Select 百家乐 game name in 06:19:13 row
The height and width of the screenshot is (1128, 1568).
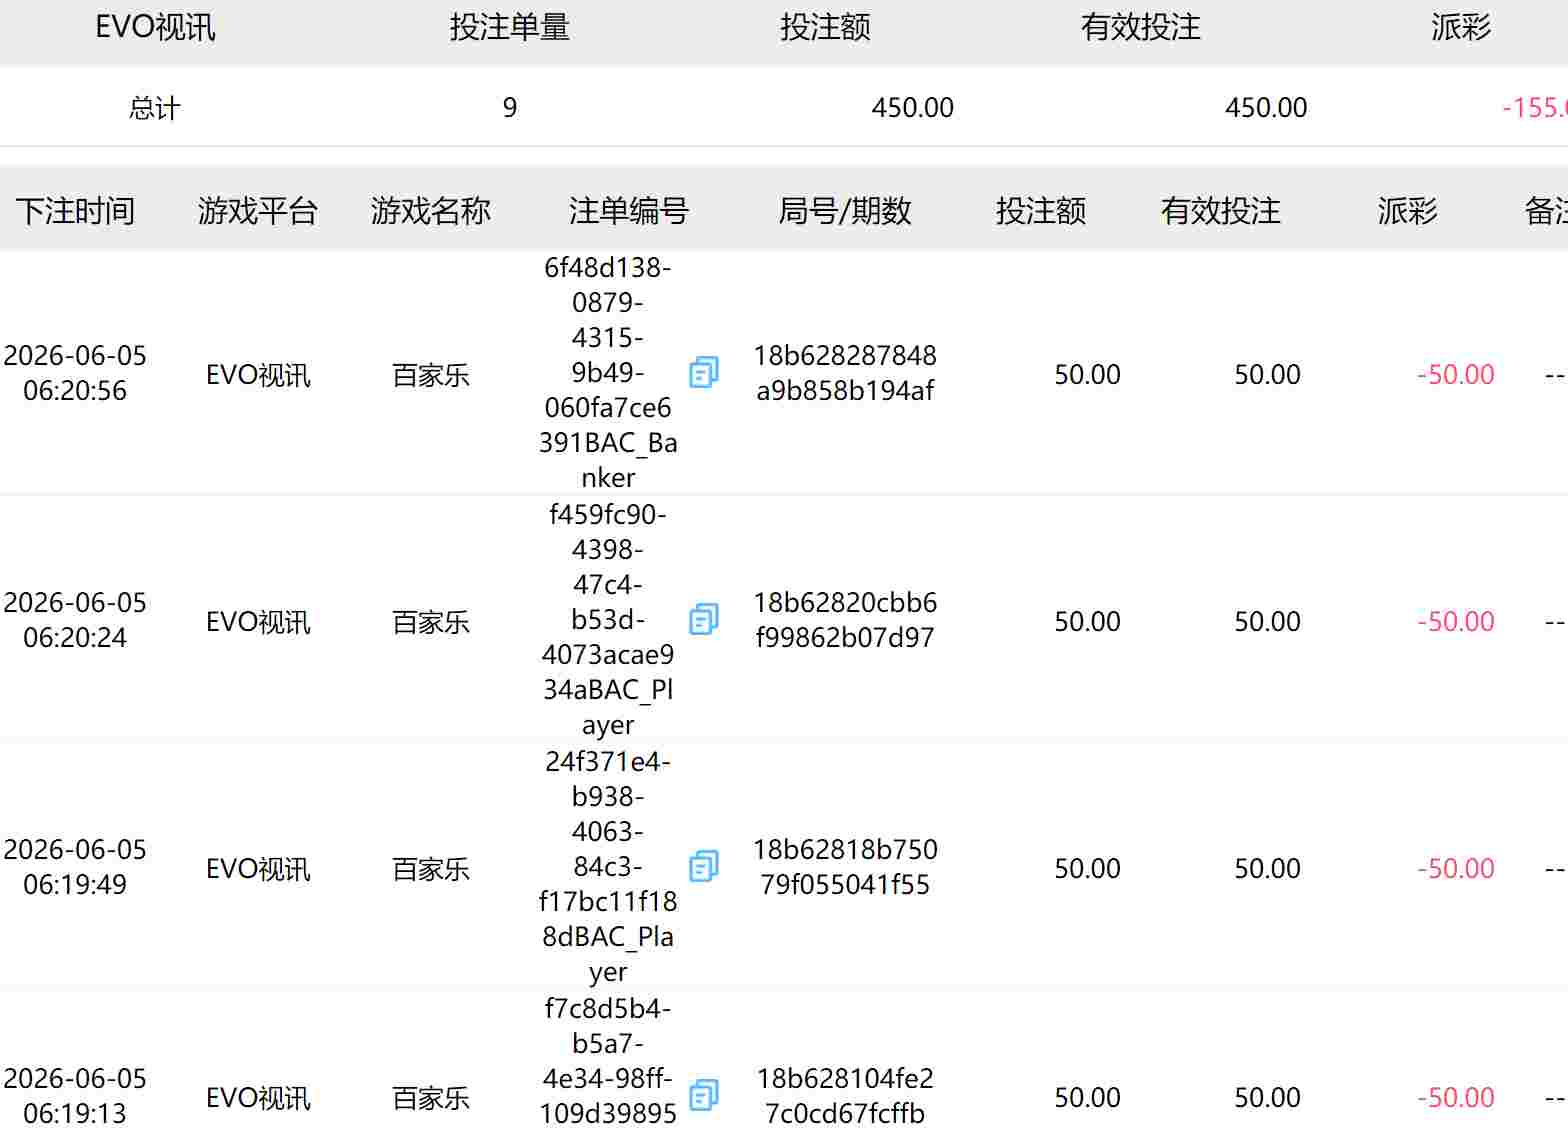point(431,1098)
